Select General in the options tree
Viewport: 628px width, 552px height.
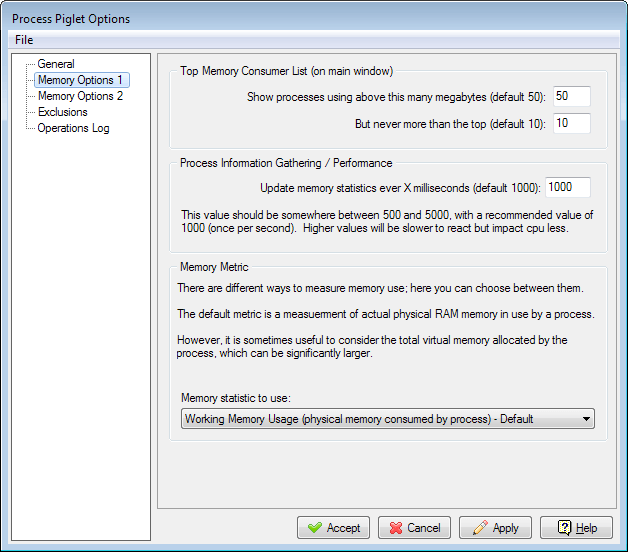(56, 64)
